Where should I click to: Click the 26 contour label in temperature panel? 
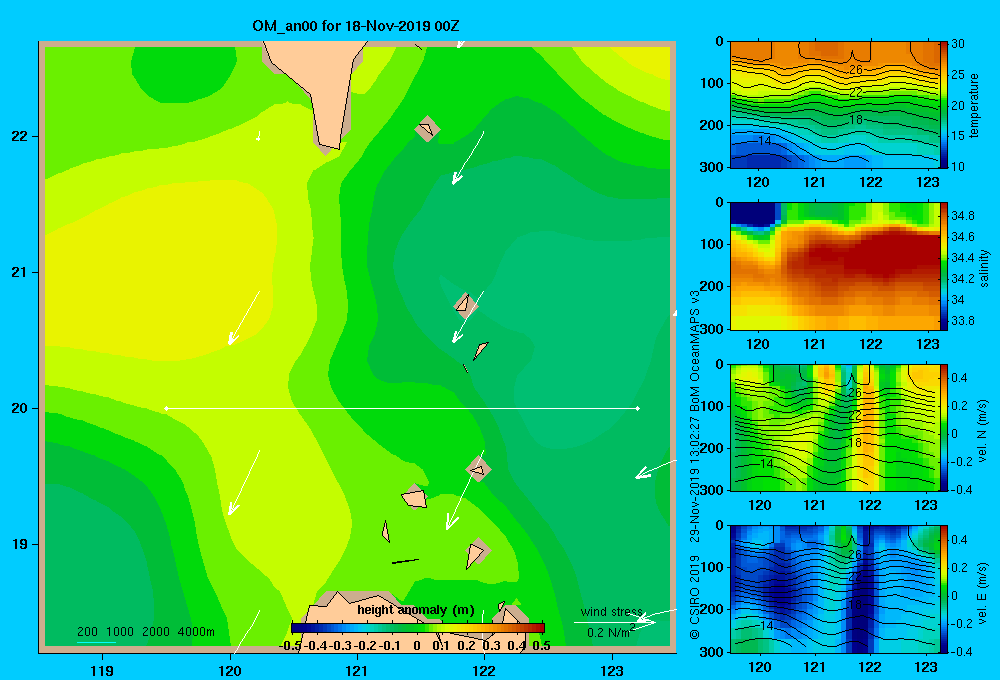coord(856,70)
